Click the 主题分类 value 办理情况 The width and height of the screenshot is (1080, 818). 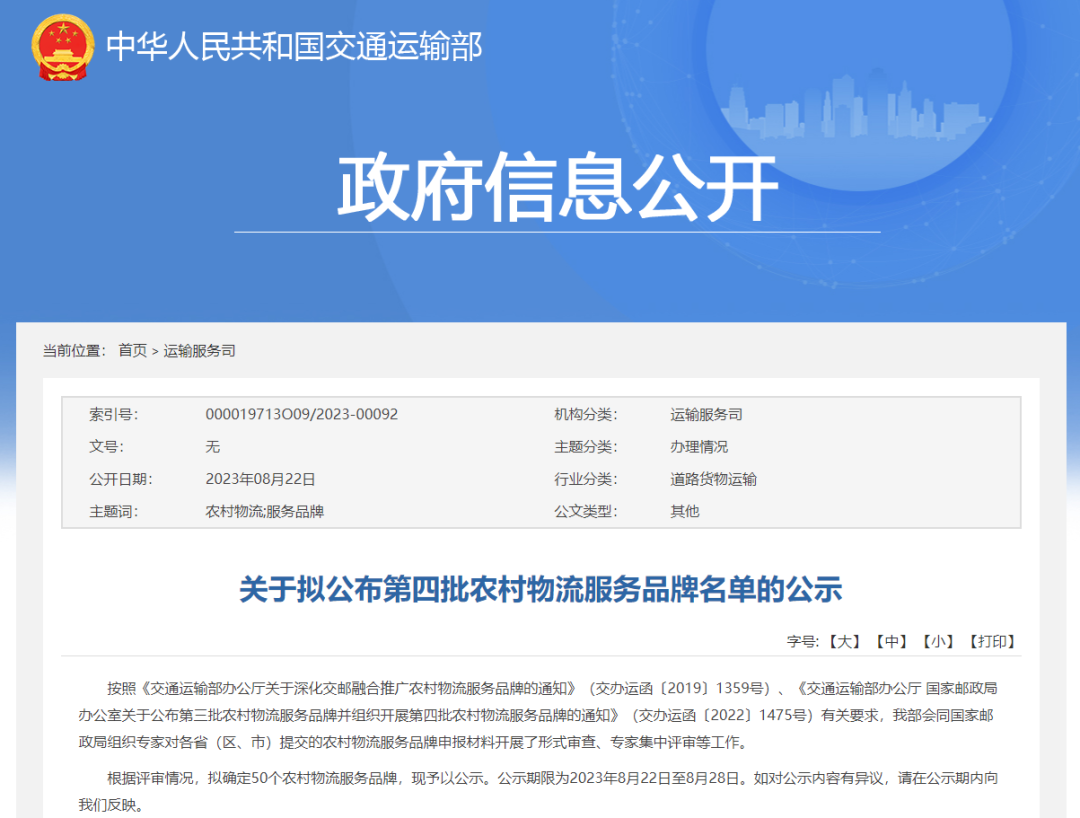(699, 447)
